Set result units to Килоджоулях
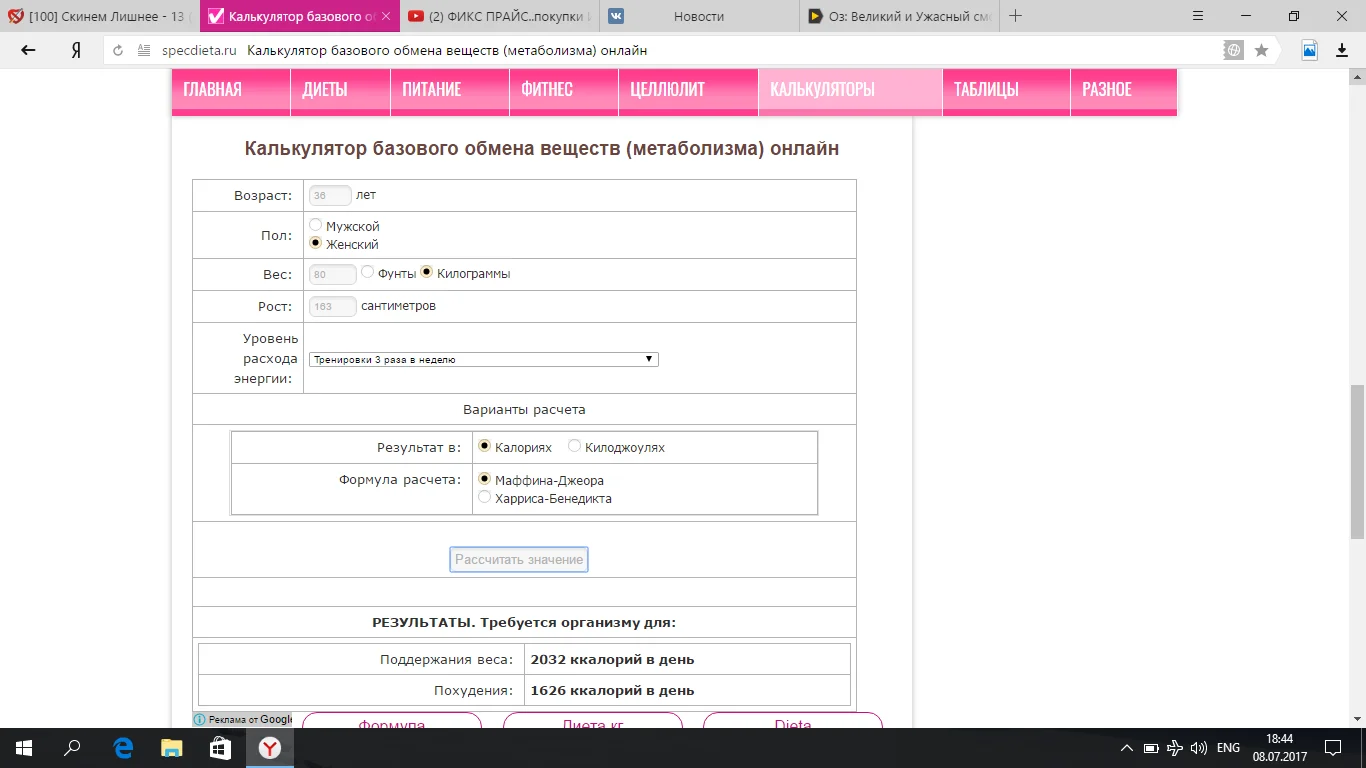Viewport: 1366px width, 768px height. click(574, 446)
